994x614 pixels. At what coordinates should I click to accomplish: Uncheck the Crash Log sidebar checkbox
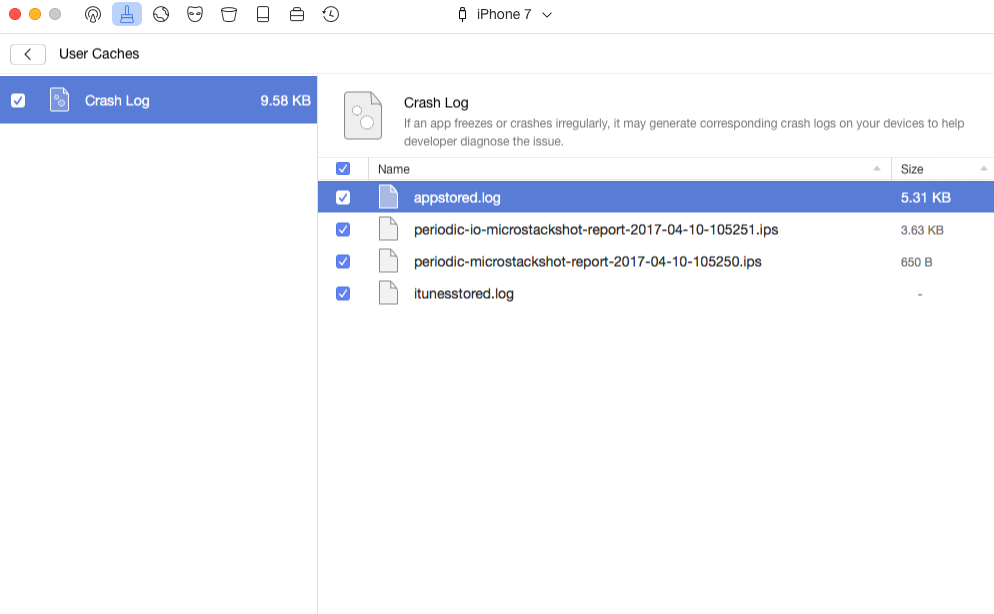(18, 100)
